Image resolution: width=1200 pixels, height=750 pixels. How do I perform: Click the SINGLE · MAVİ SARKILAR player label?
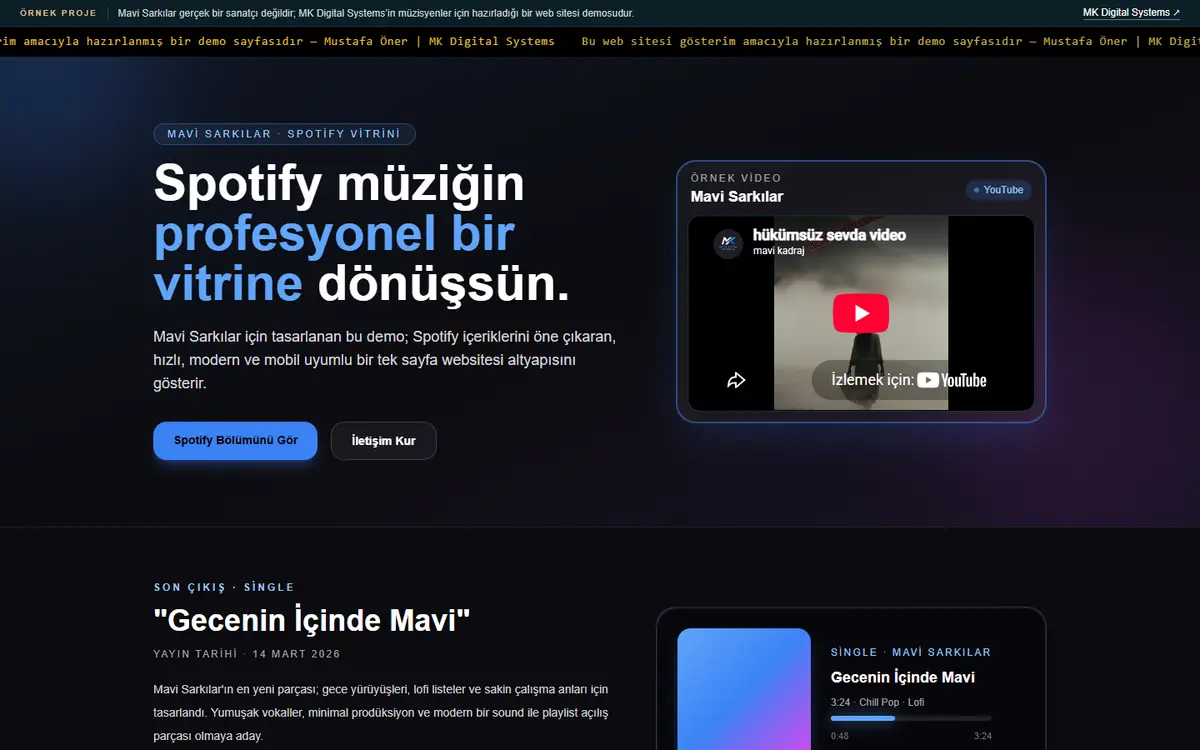pyautogui.click(x=911, y=652)
